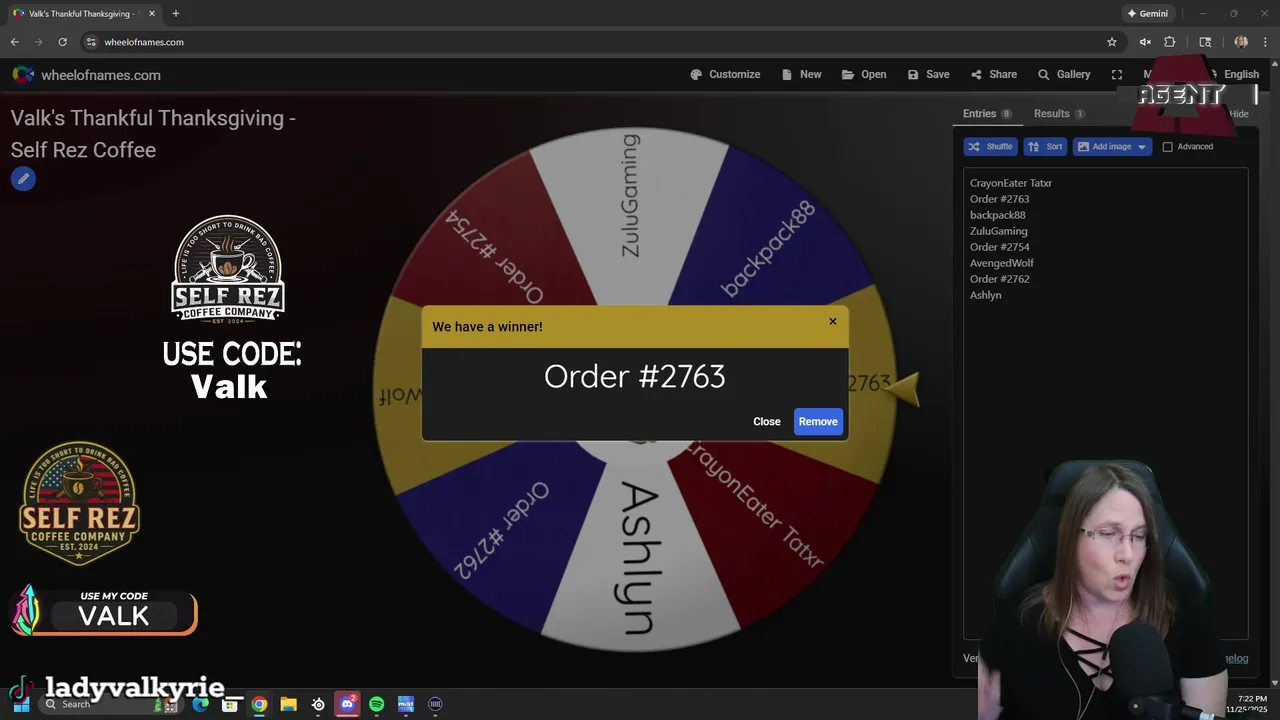Open Spotify from taskbar
This screenshot has width=1280, height=720.
coord(376,704)
